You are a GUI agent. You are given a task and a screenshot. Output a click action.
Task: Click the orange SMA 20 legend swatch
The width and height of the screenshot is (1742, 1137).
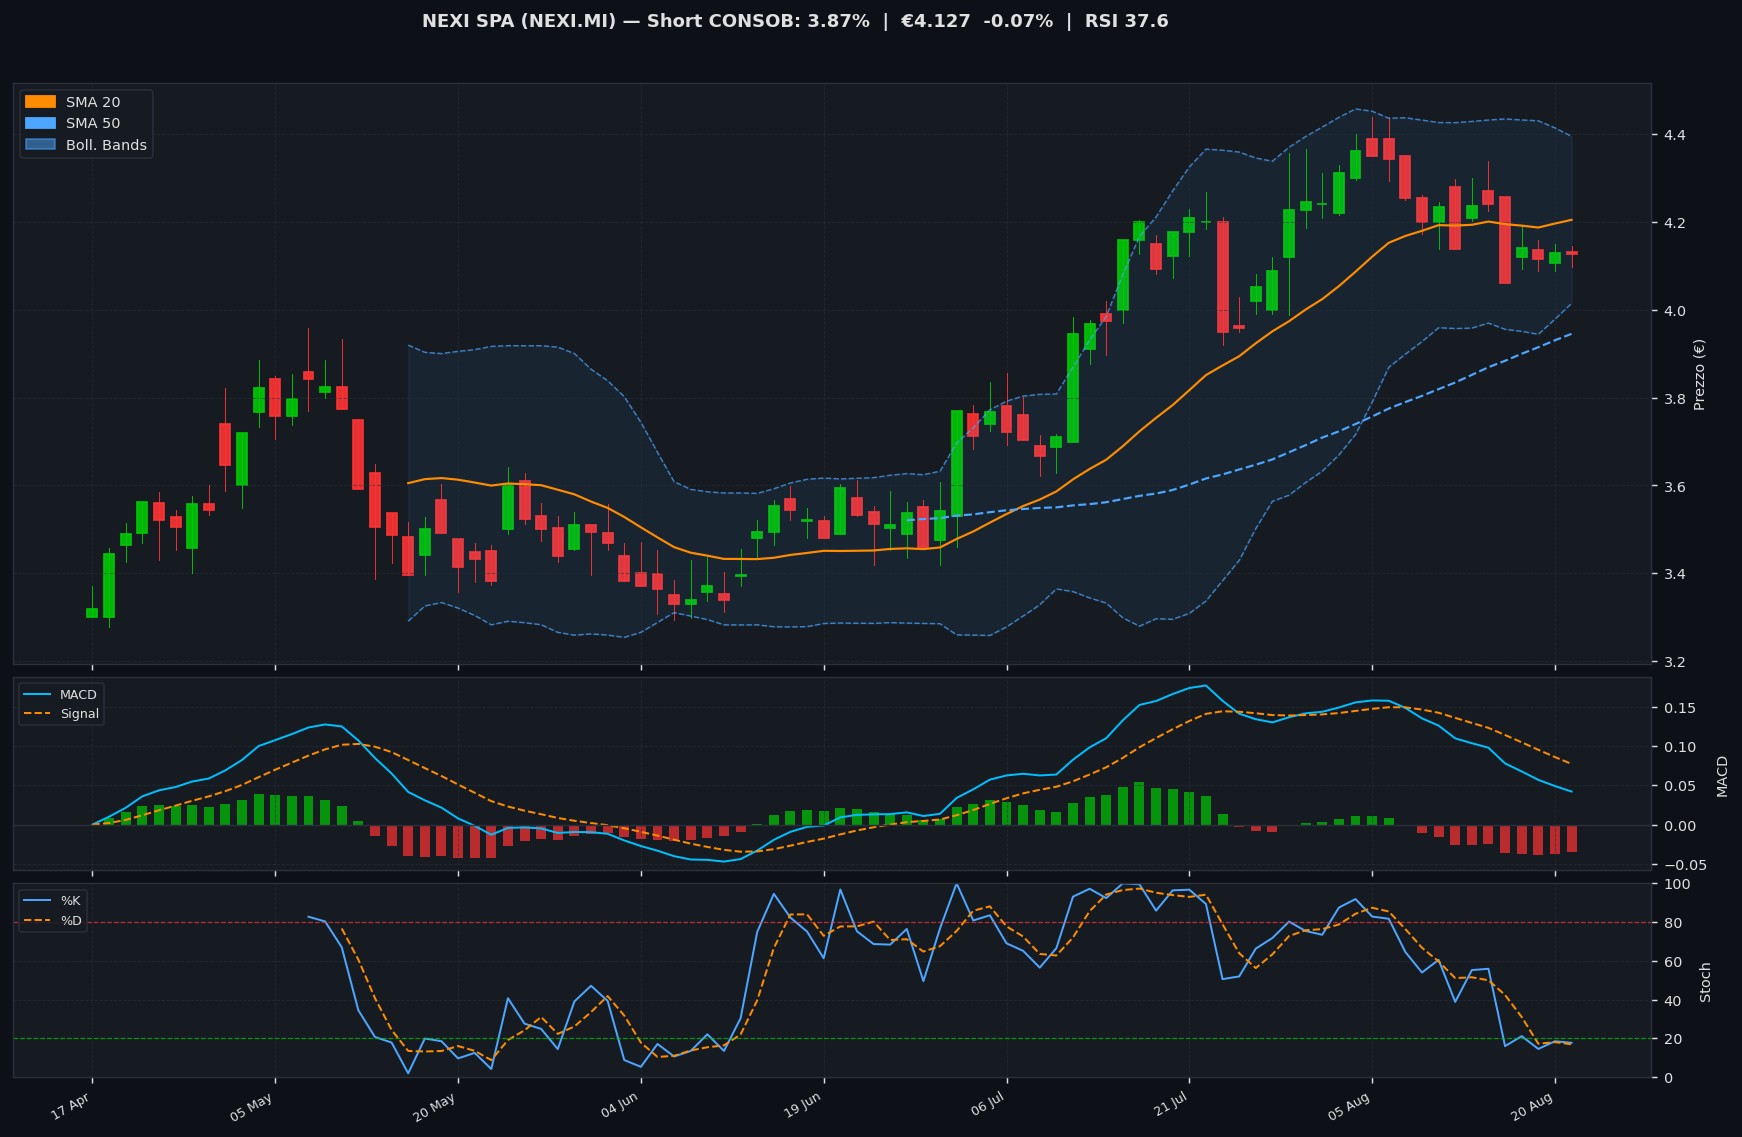click(x=40, y=102)
